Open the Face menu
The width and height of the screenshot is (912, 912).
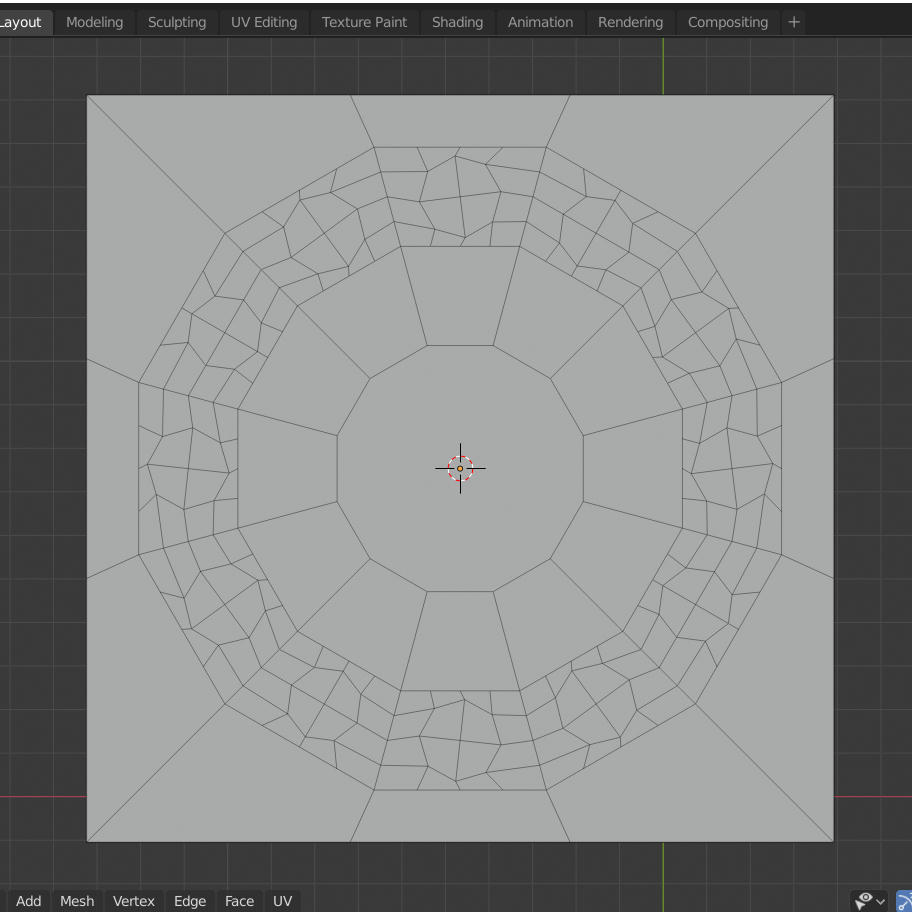239,900
